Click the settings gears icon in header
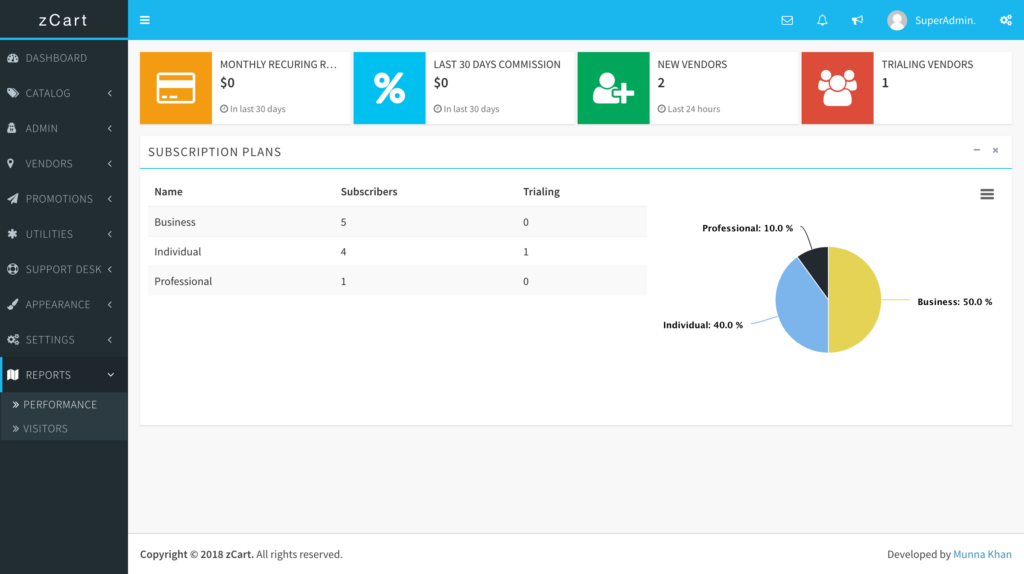The image size is (1024, 574). [1005, 20]
